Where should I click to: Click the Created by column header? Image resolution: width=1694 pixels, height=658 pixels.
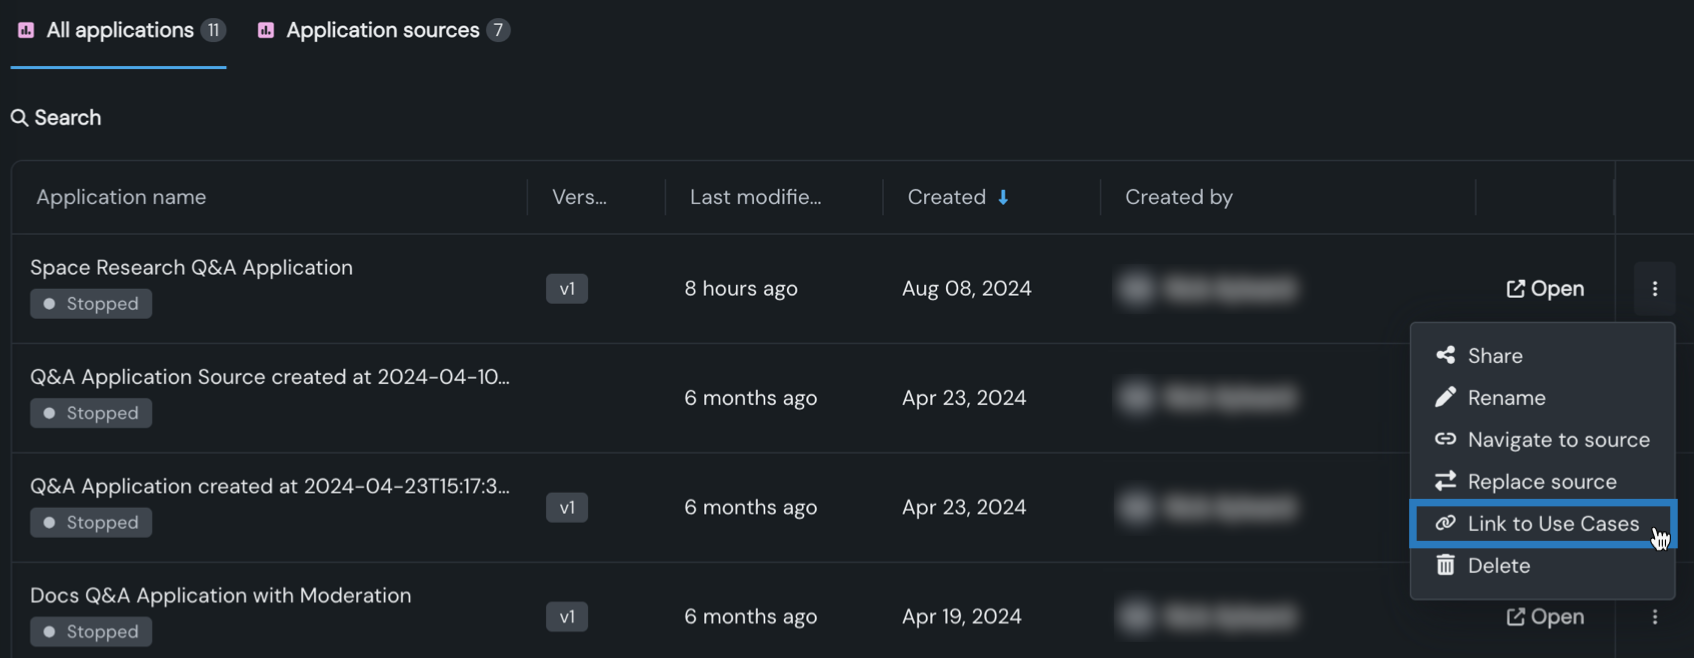(1178, 197)
